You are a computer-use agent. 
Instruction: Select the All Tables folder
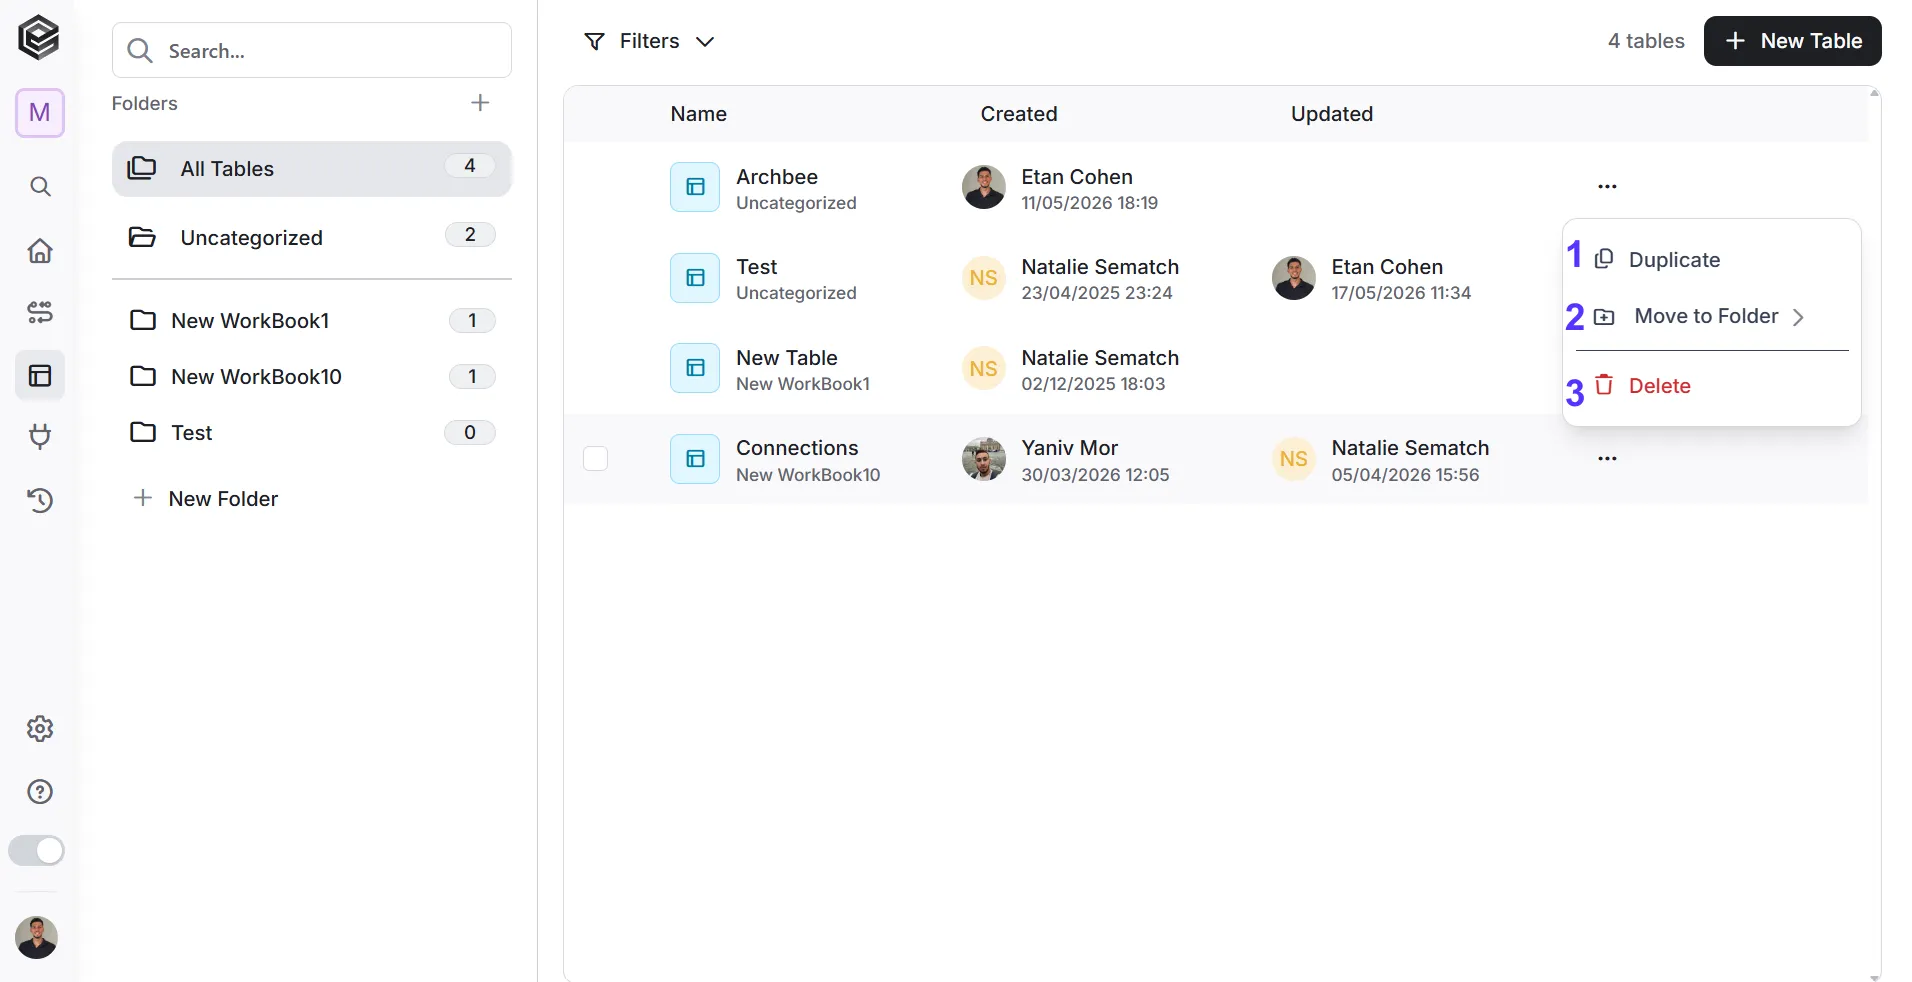tap(312, 169)
